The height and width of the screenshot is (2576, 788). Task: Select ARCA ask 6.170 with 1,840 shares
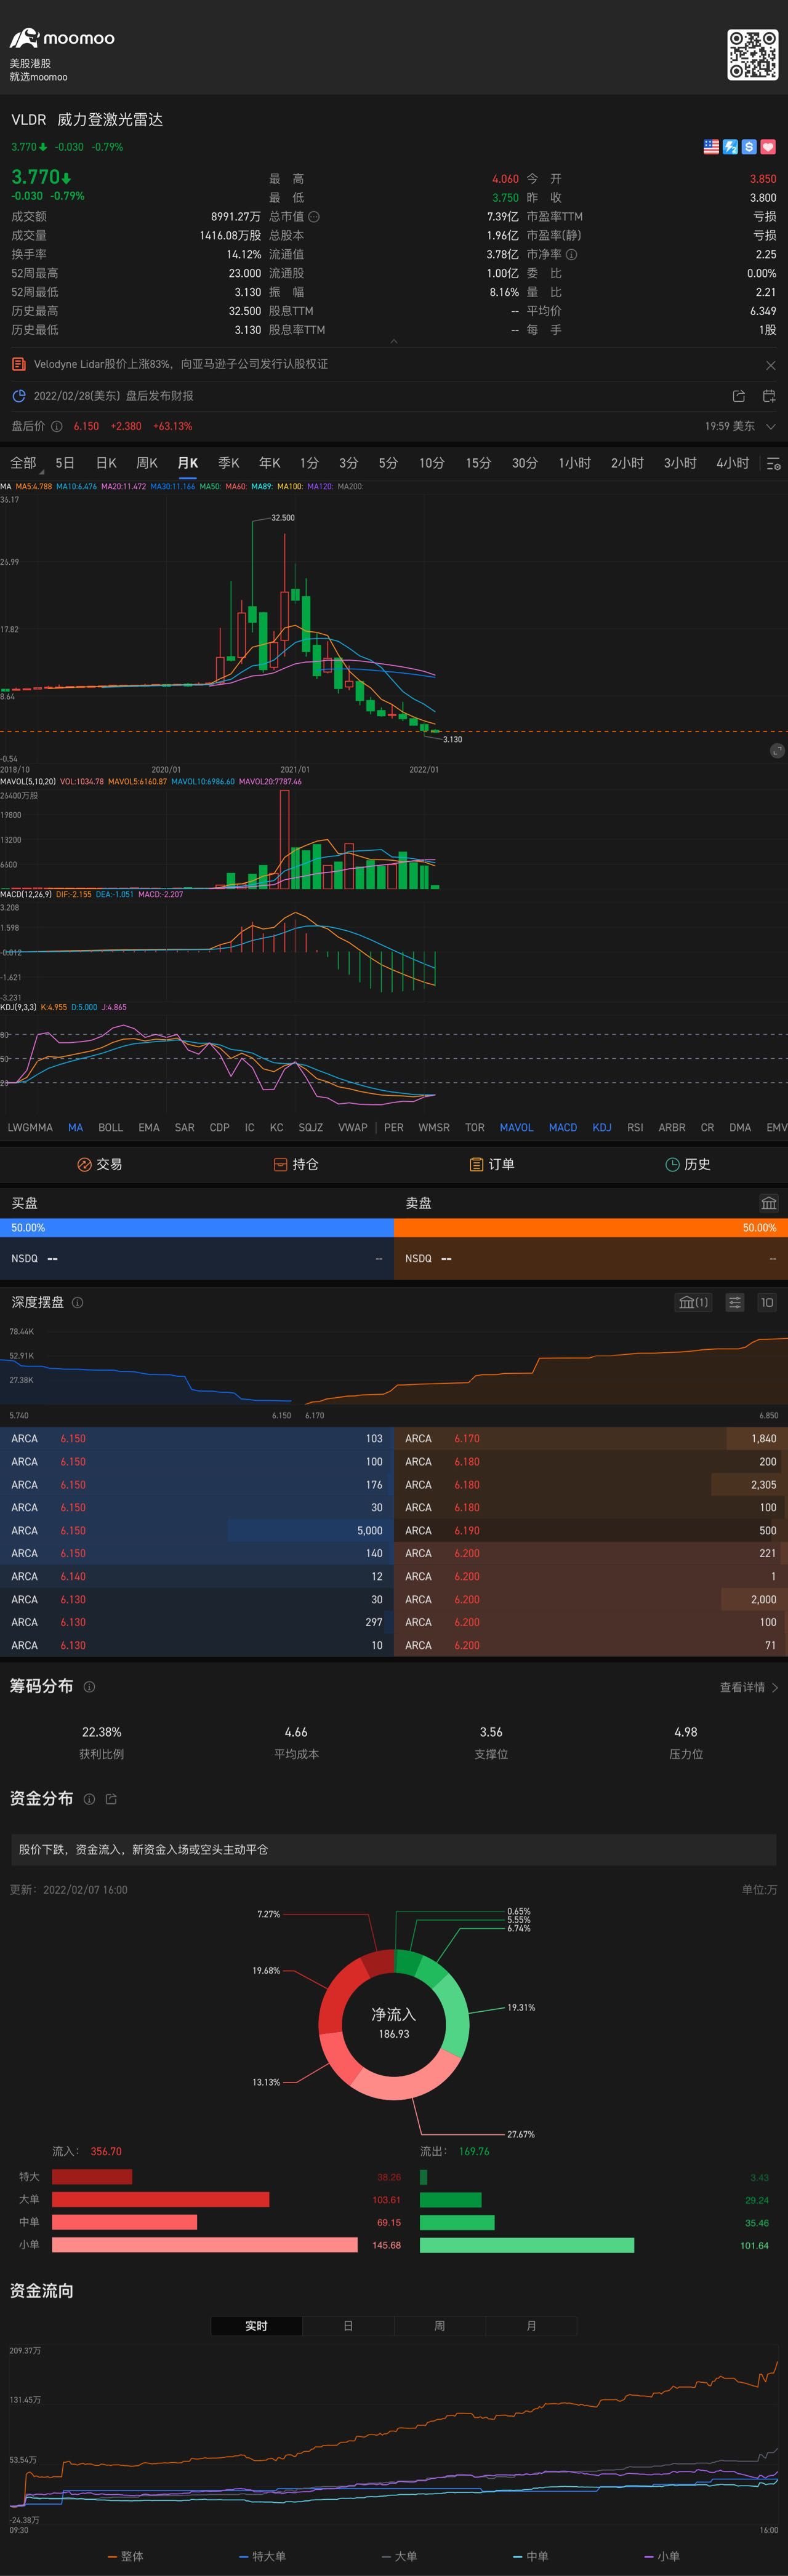coord(591,1438)
